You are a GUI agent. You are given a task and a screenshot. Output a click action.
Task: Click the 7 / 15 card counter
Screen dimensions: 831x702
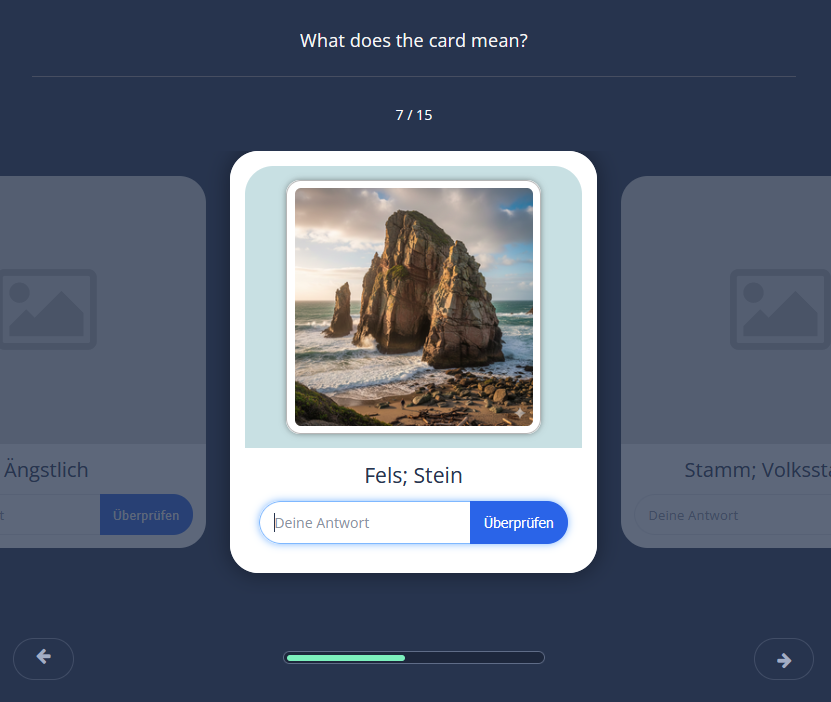(413, 115)
